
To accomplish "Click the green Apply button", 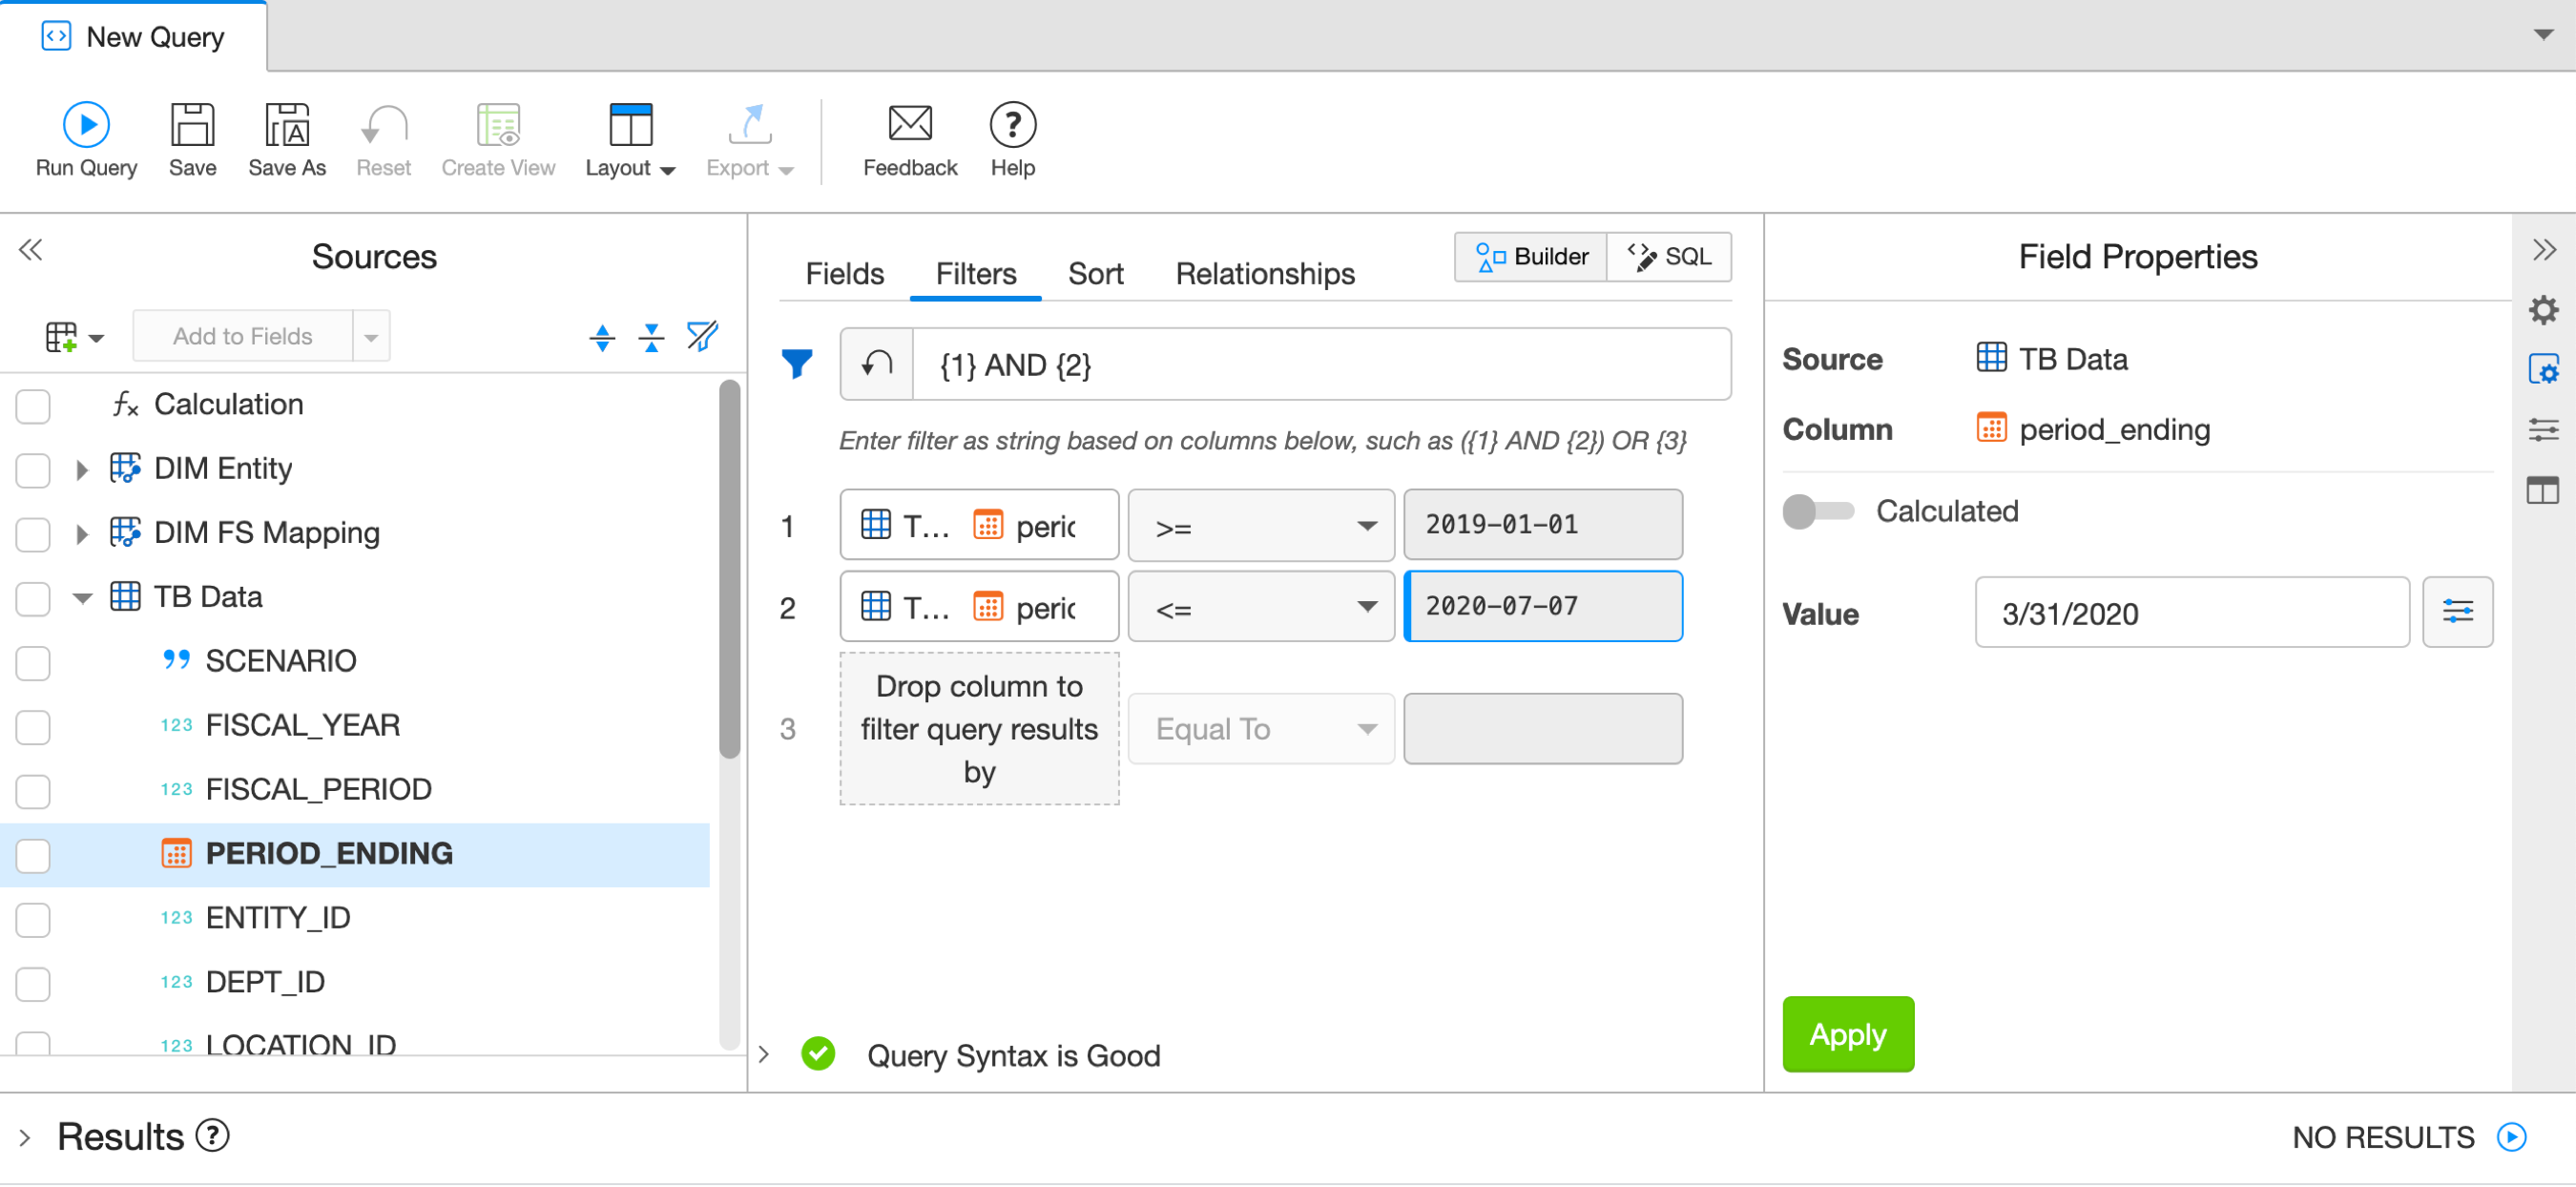I will [x=1848, y=1034].
